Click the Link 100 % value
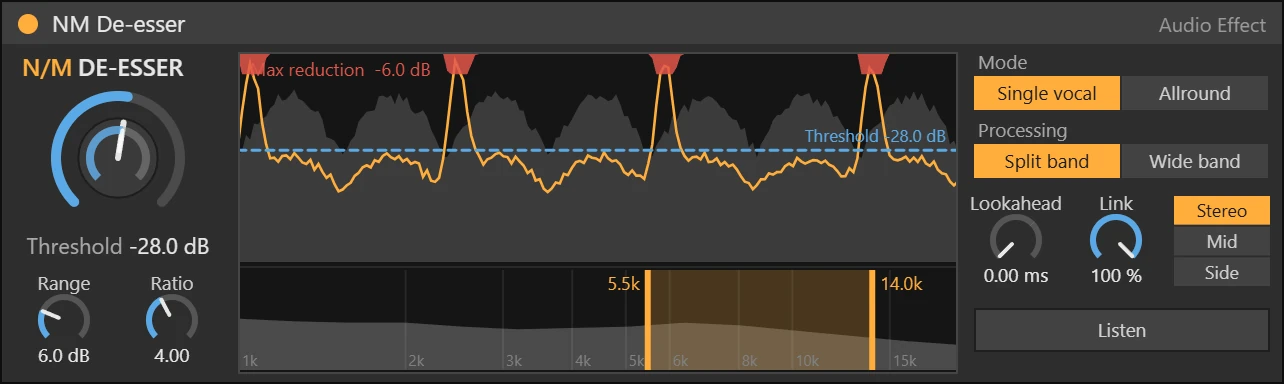 click(x=1116, y=276)
